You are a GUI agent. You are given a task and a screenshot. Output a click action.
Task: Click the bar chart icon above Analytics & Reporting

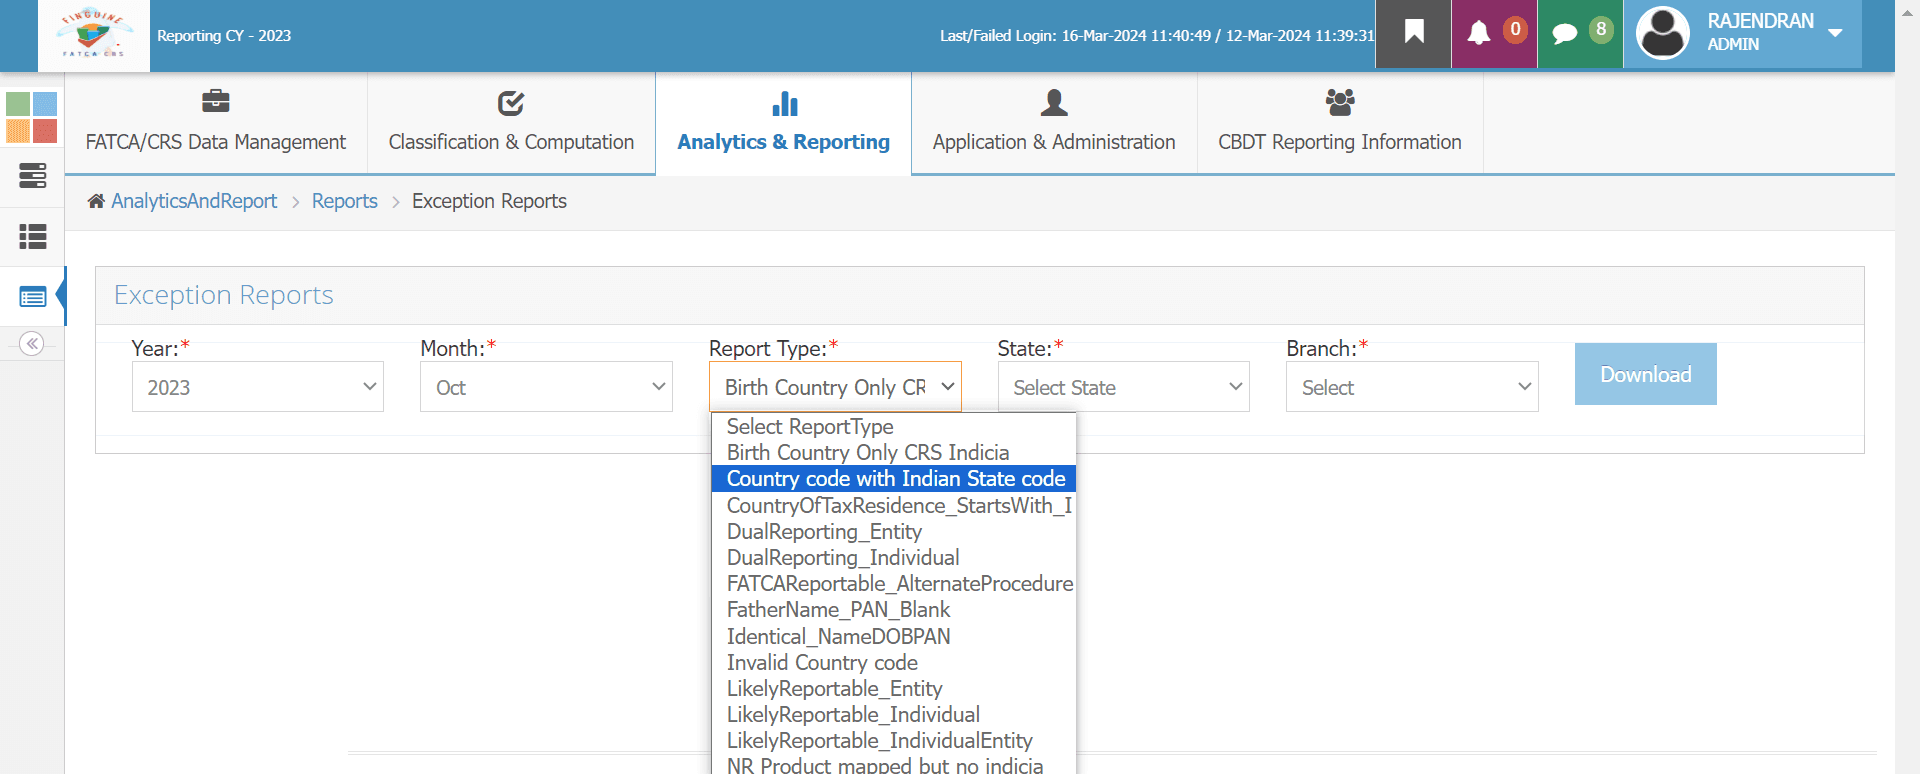785,103
